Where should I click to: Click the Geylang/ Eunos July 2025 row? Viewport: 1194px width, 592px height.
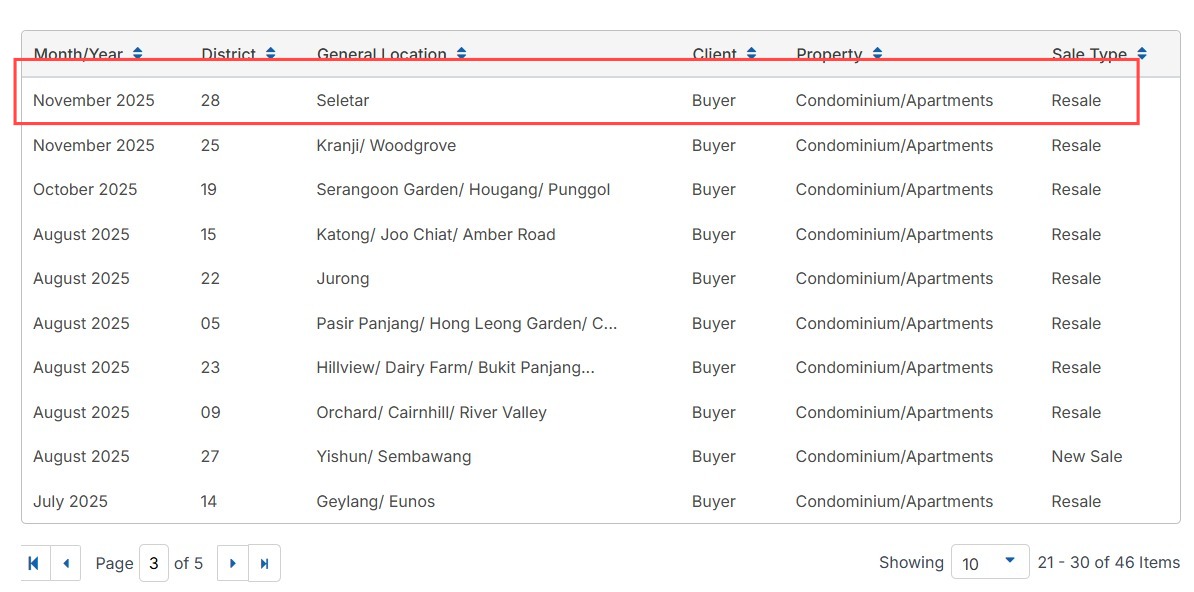pos(601,501)
